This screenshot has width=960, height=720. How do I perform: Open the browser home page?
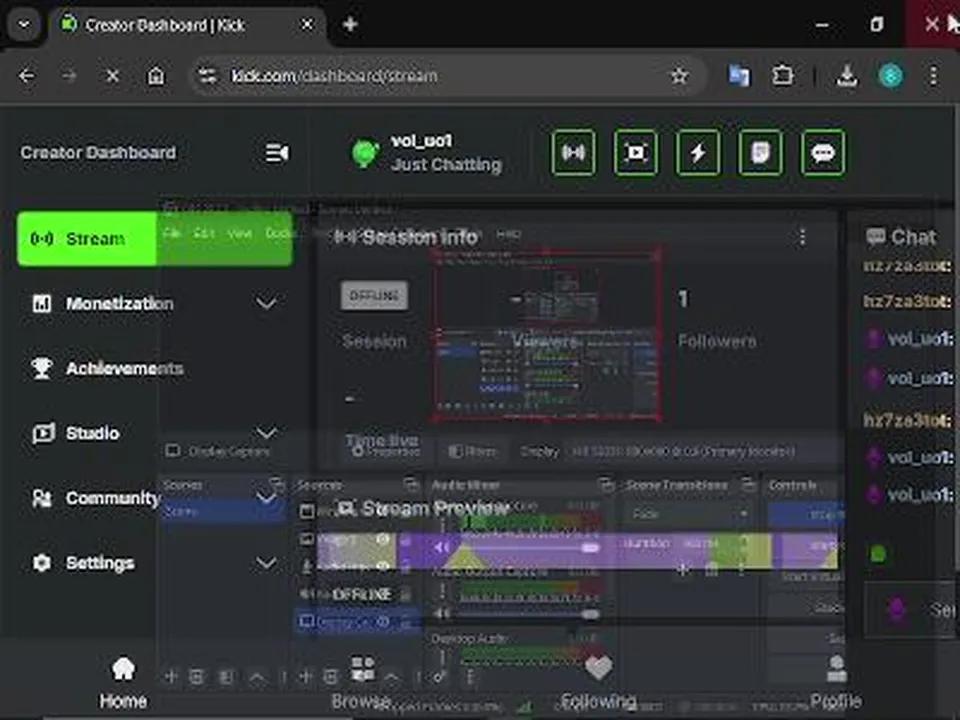pyautogui.click(x=156, y=76)
